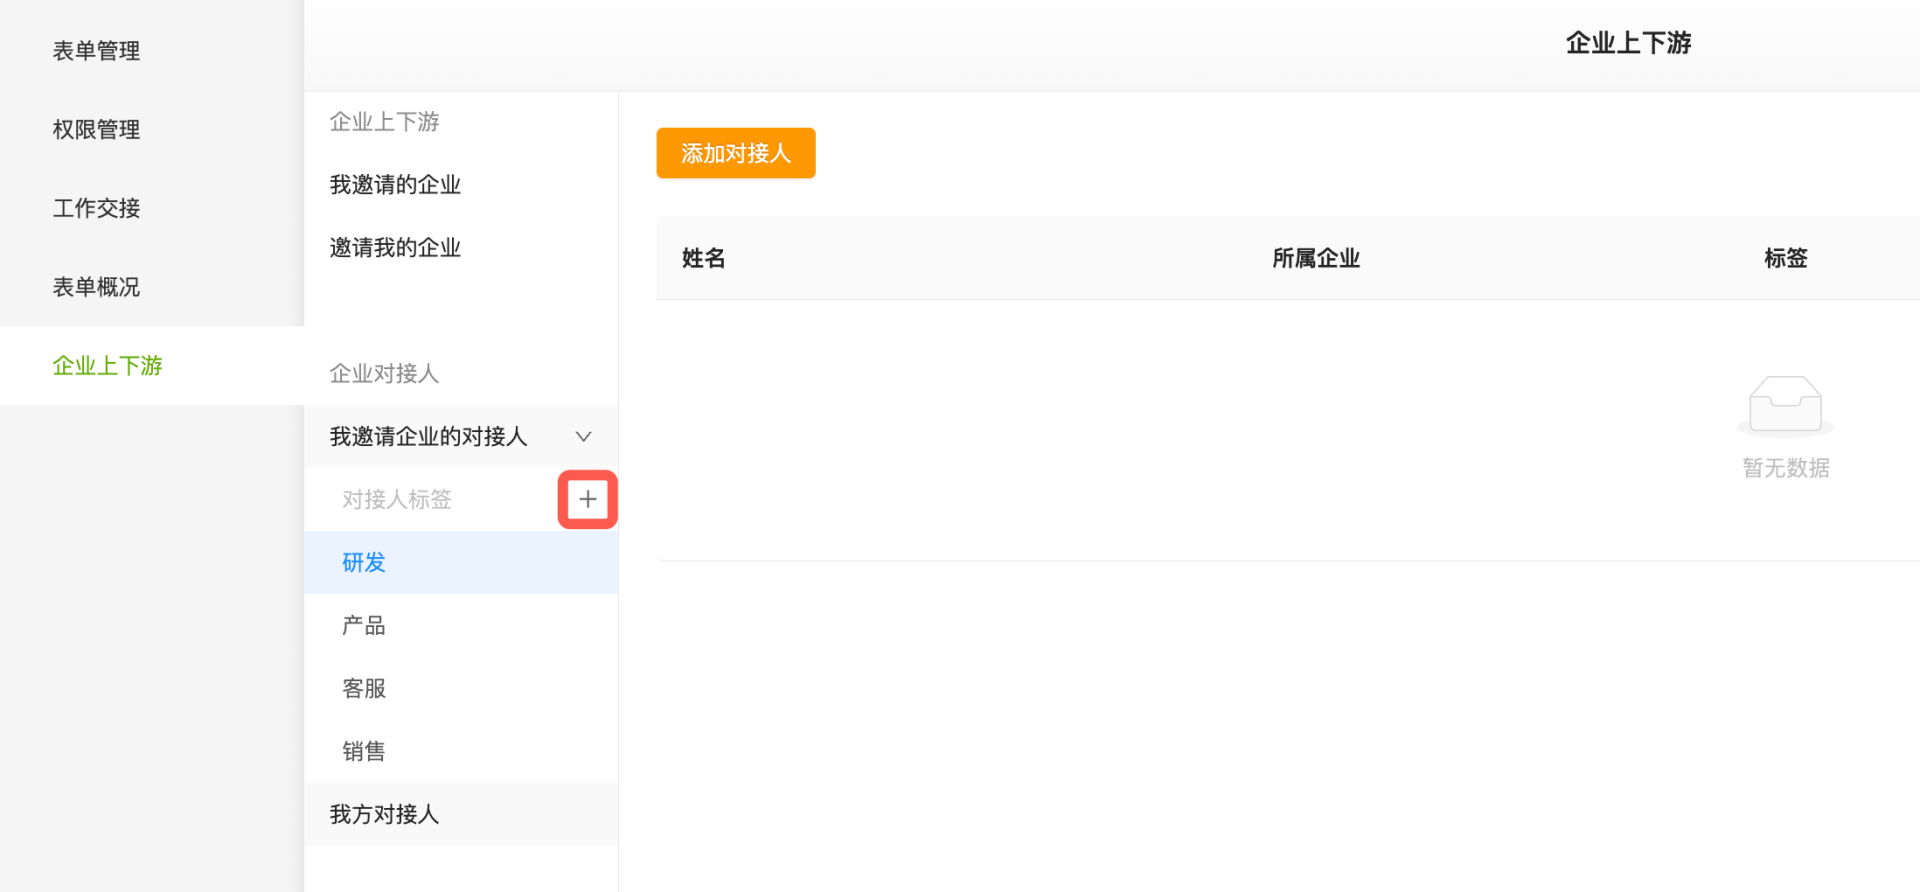
Task: Click the empty data inbox icon
Action: [1785, 405]
